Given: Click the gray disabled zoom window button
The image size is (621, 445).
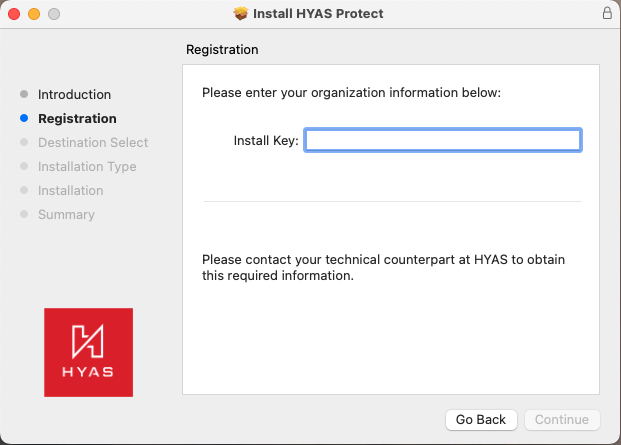Looking at the screenshot, I should [54, 14].
